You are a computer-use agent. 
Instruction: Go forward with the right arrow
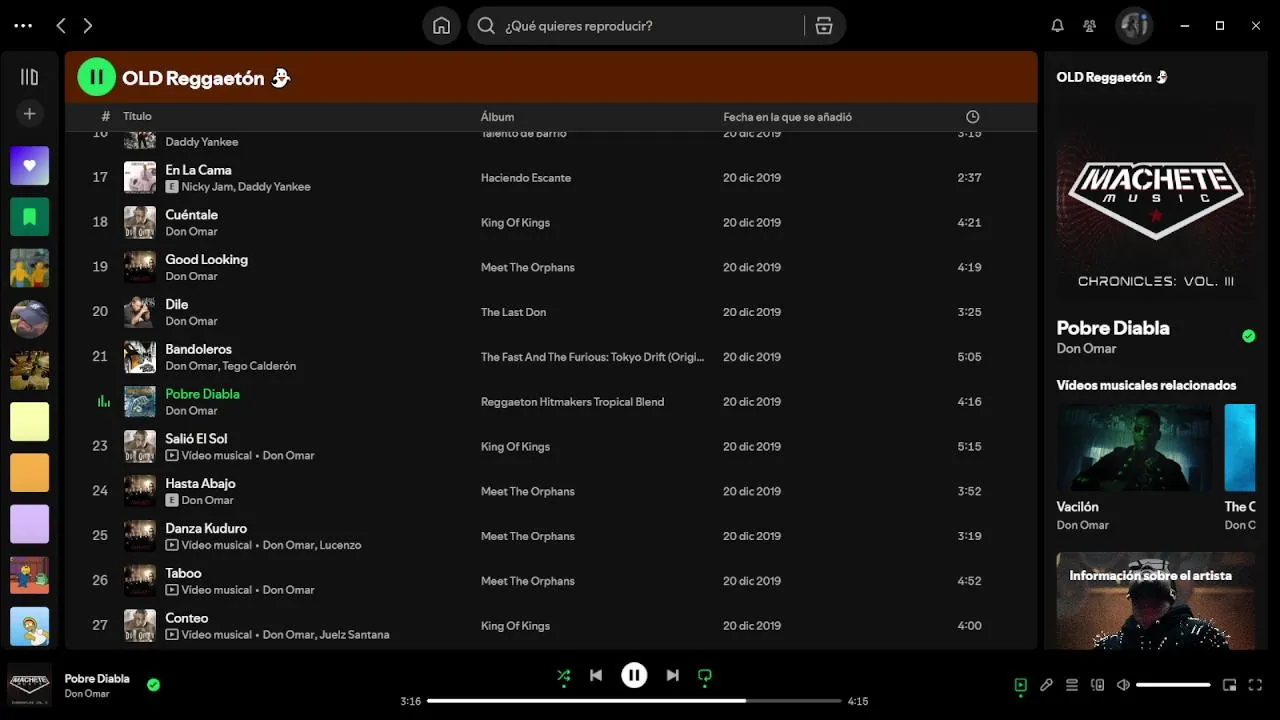[x=88, y=26]
